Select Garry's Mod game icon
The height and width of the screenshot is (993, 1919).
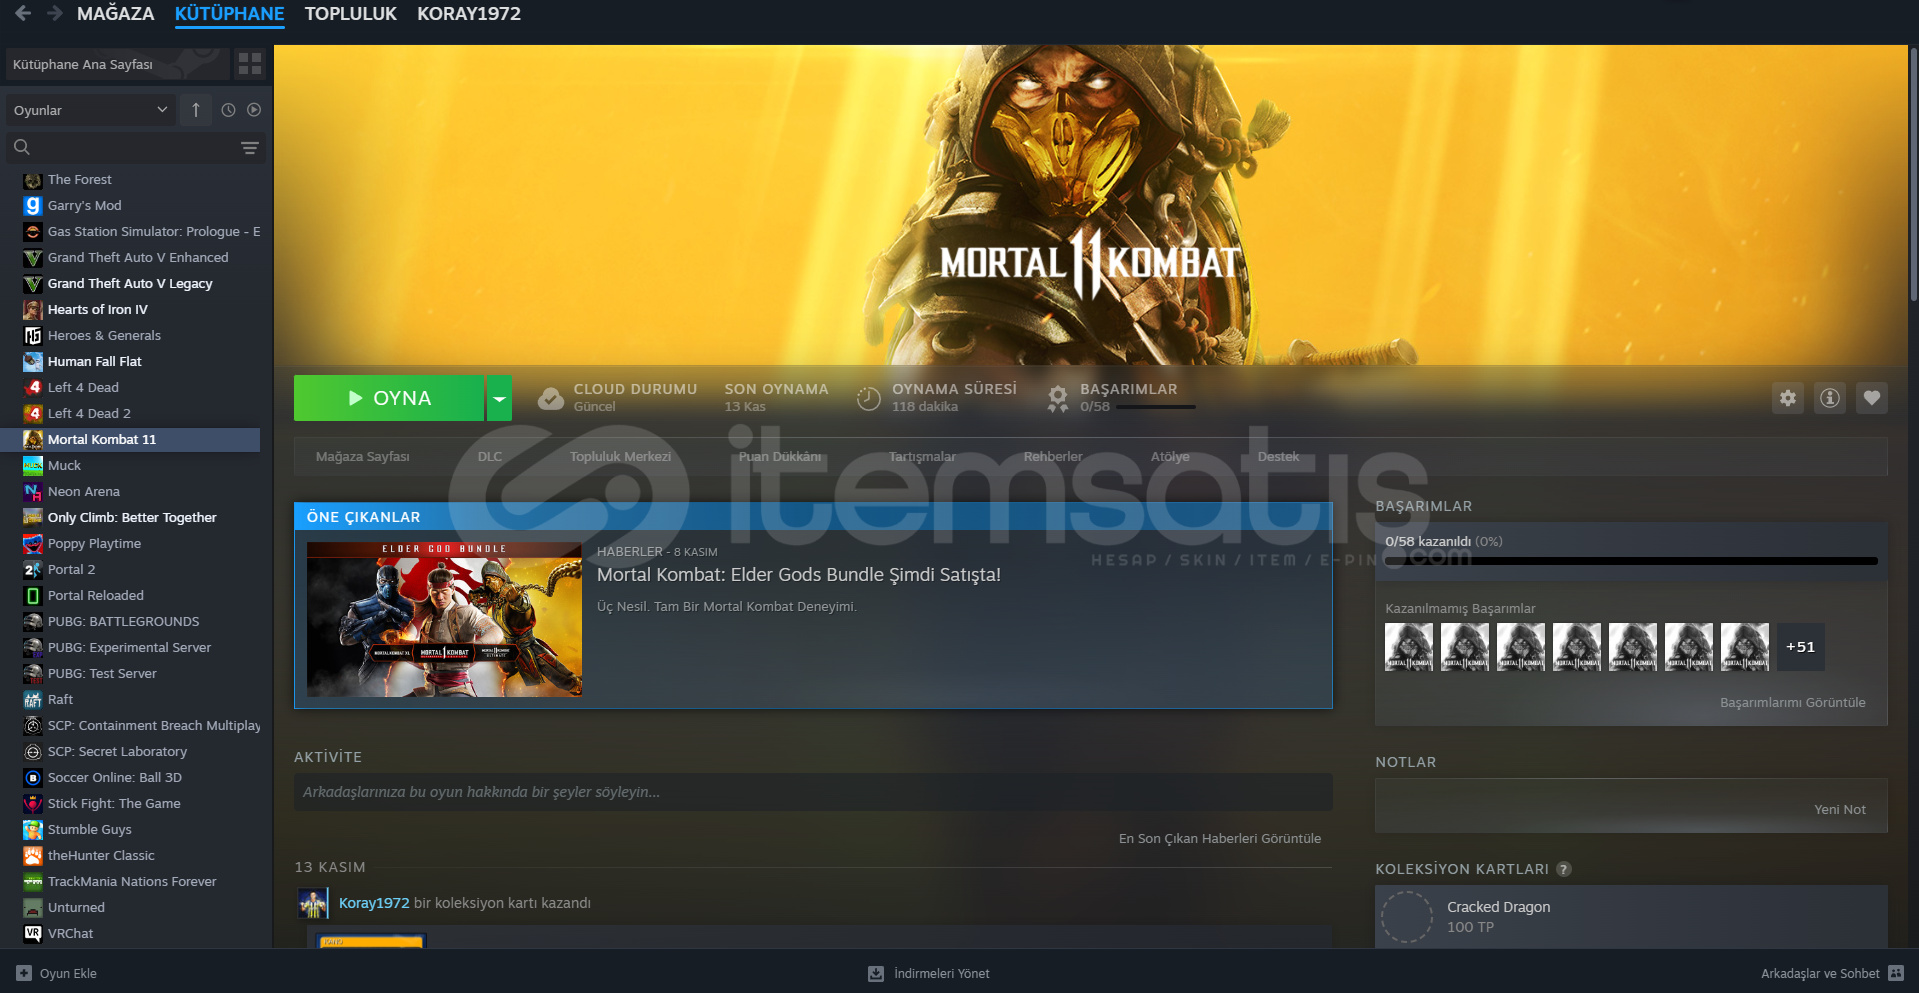point(33,206)
